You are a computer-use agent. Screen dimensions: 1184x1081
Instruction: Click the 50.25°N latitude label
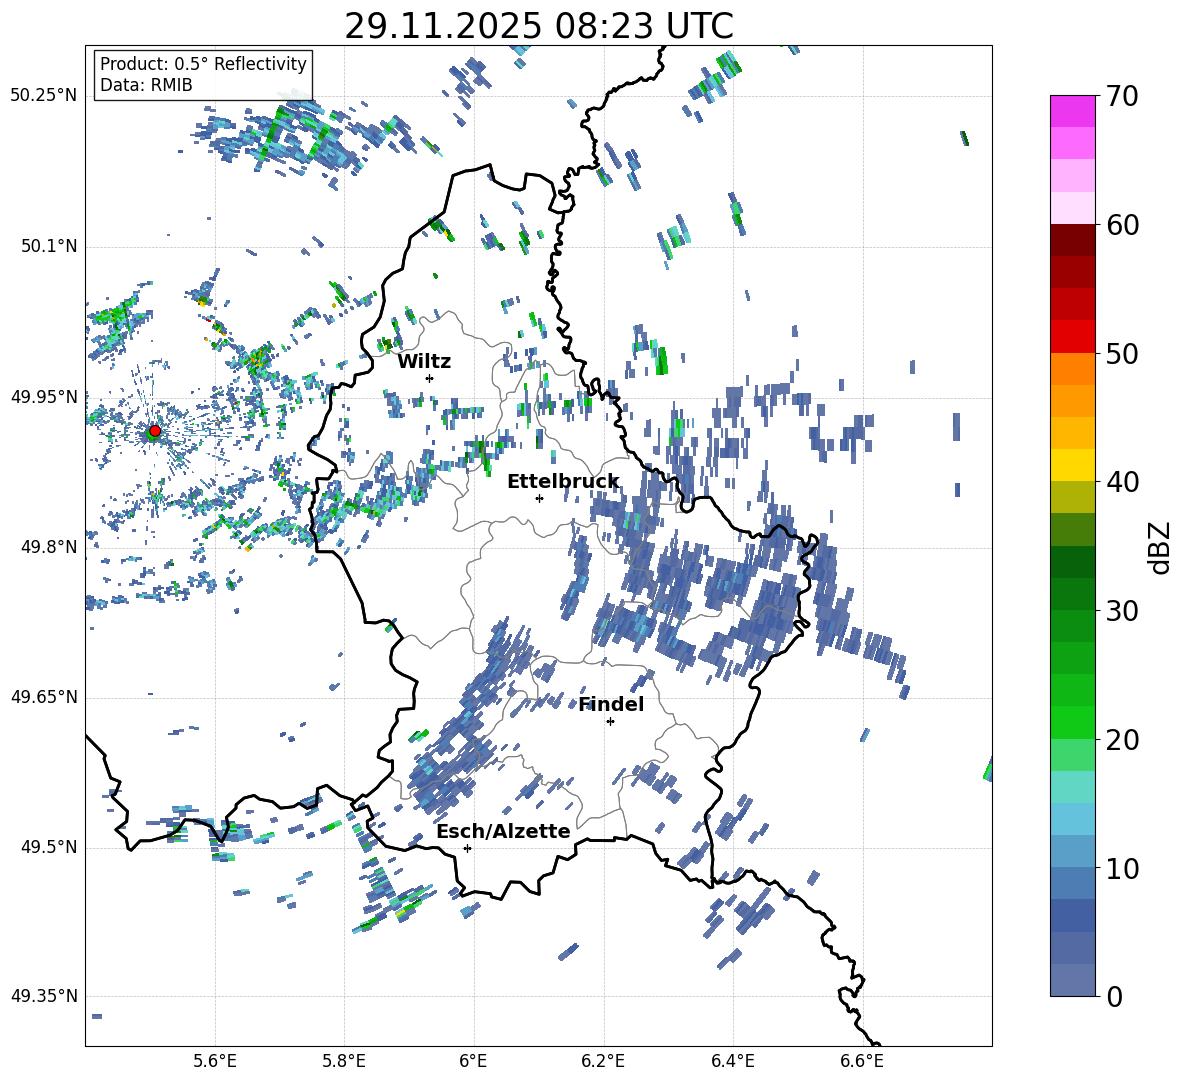coord(44,96)
